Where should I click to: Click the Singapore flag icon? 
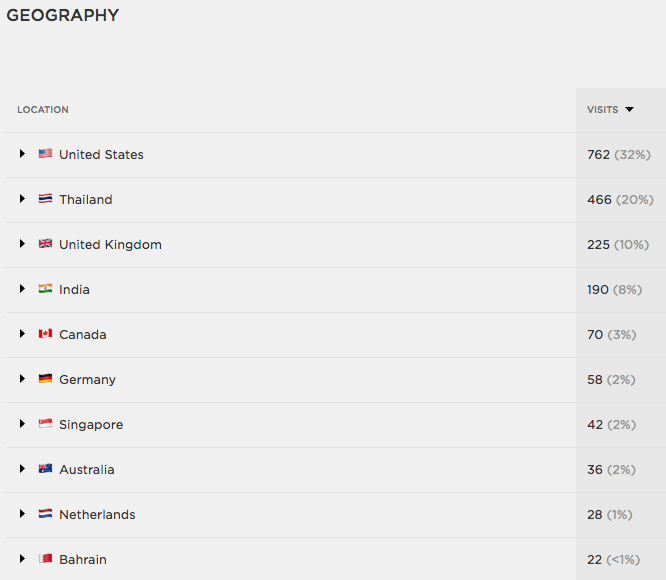[45, 423]
